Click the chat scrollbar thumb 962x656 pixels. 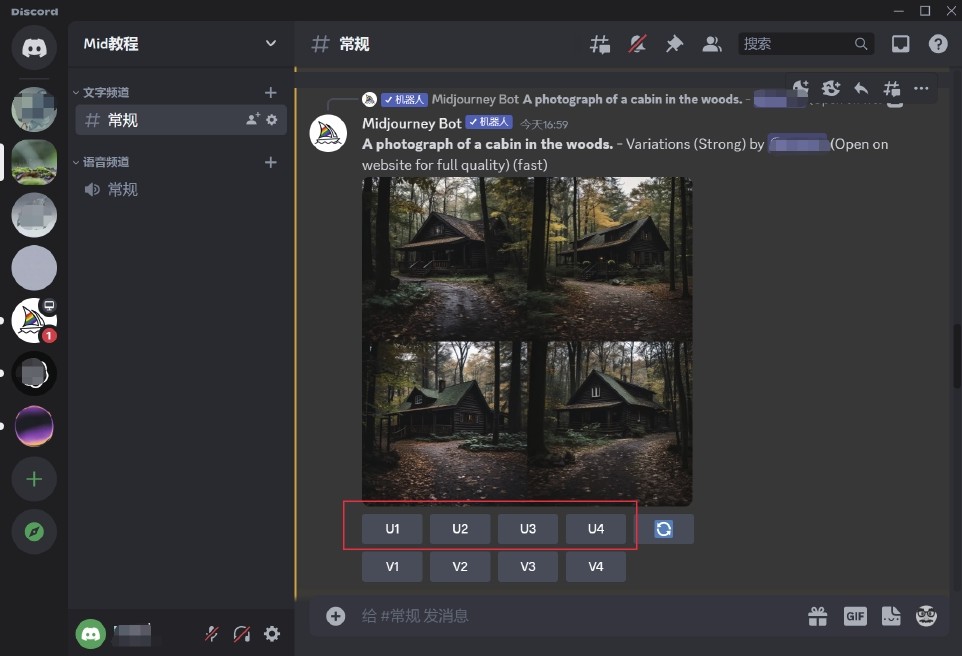(x=956, y=357)
